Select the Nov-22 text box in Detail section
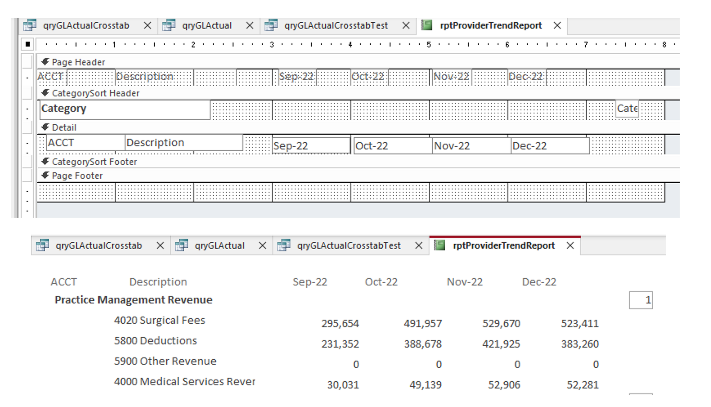This screenshot has width=711, height=407. point(470,146)
